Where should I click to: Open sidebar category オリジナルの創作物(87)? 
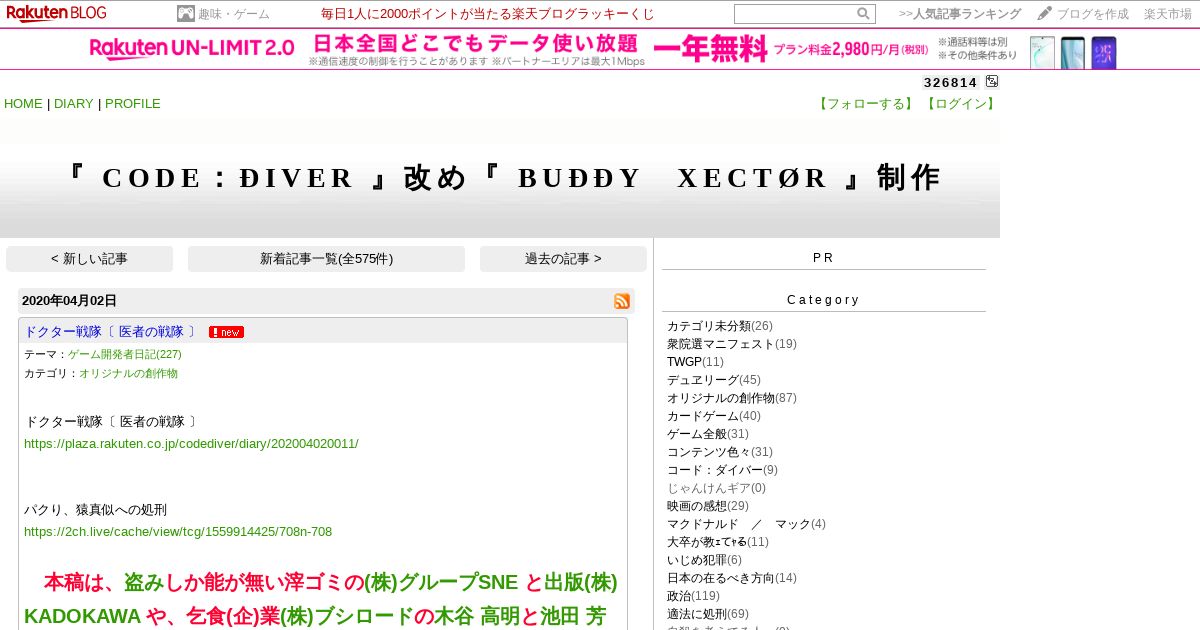[x=732, y=398]
